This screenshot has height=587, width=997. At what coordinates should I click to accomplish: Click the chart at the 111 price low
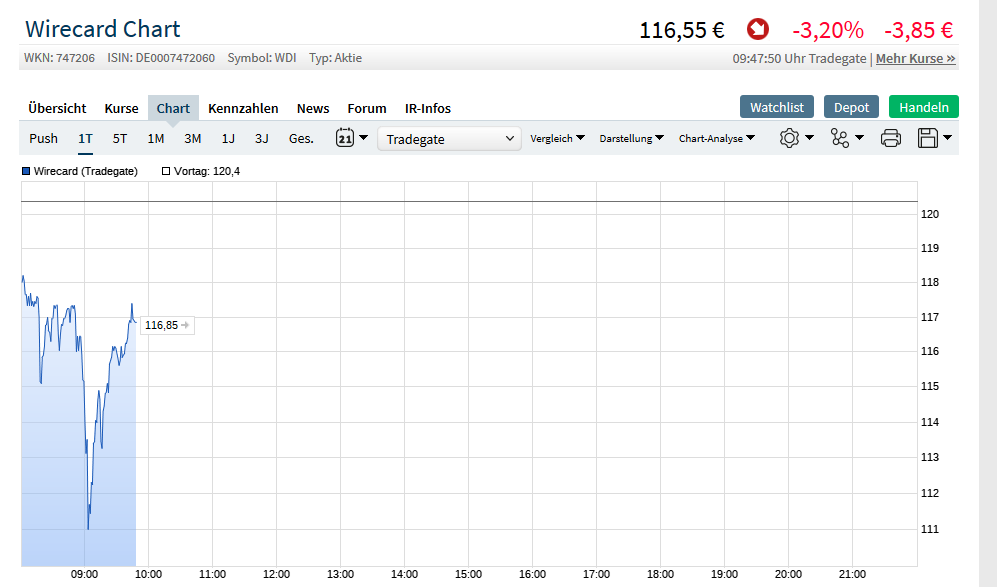click(x=88, y=528)
